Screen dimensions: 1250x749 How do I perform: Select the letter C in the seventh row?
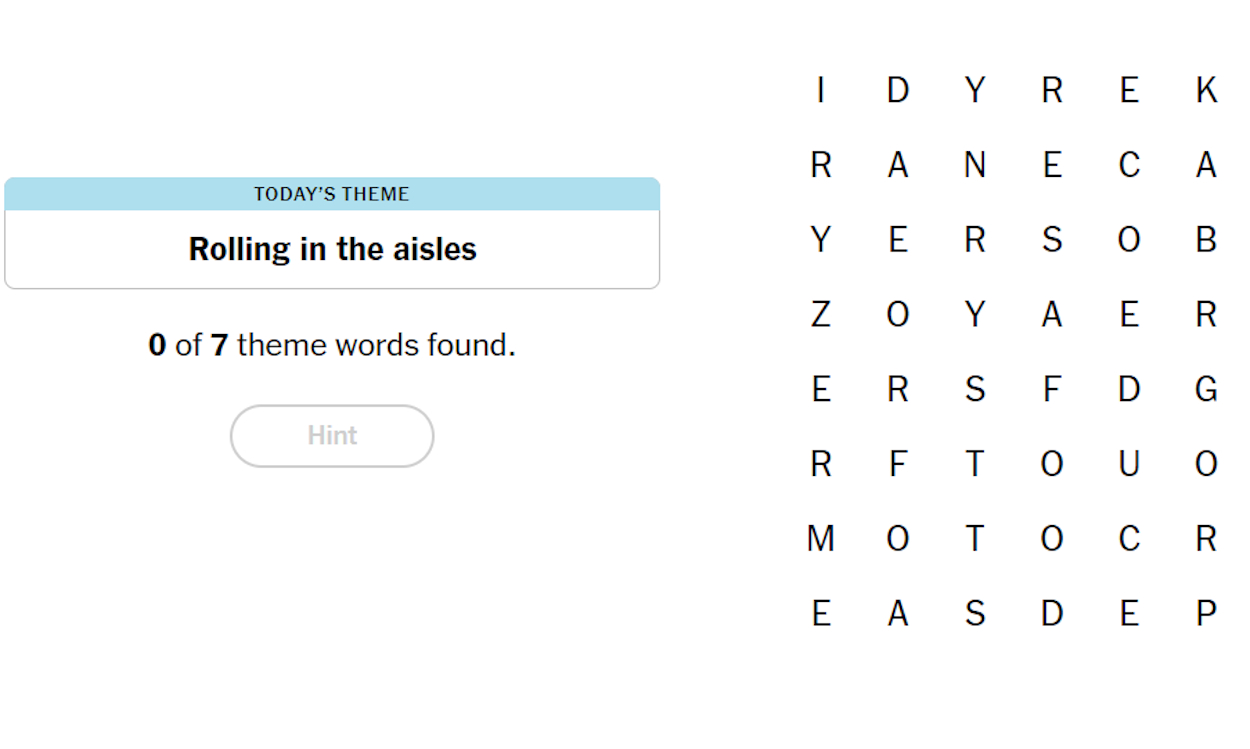1129,539
